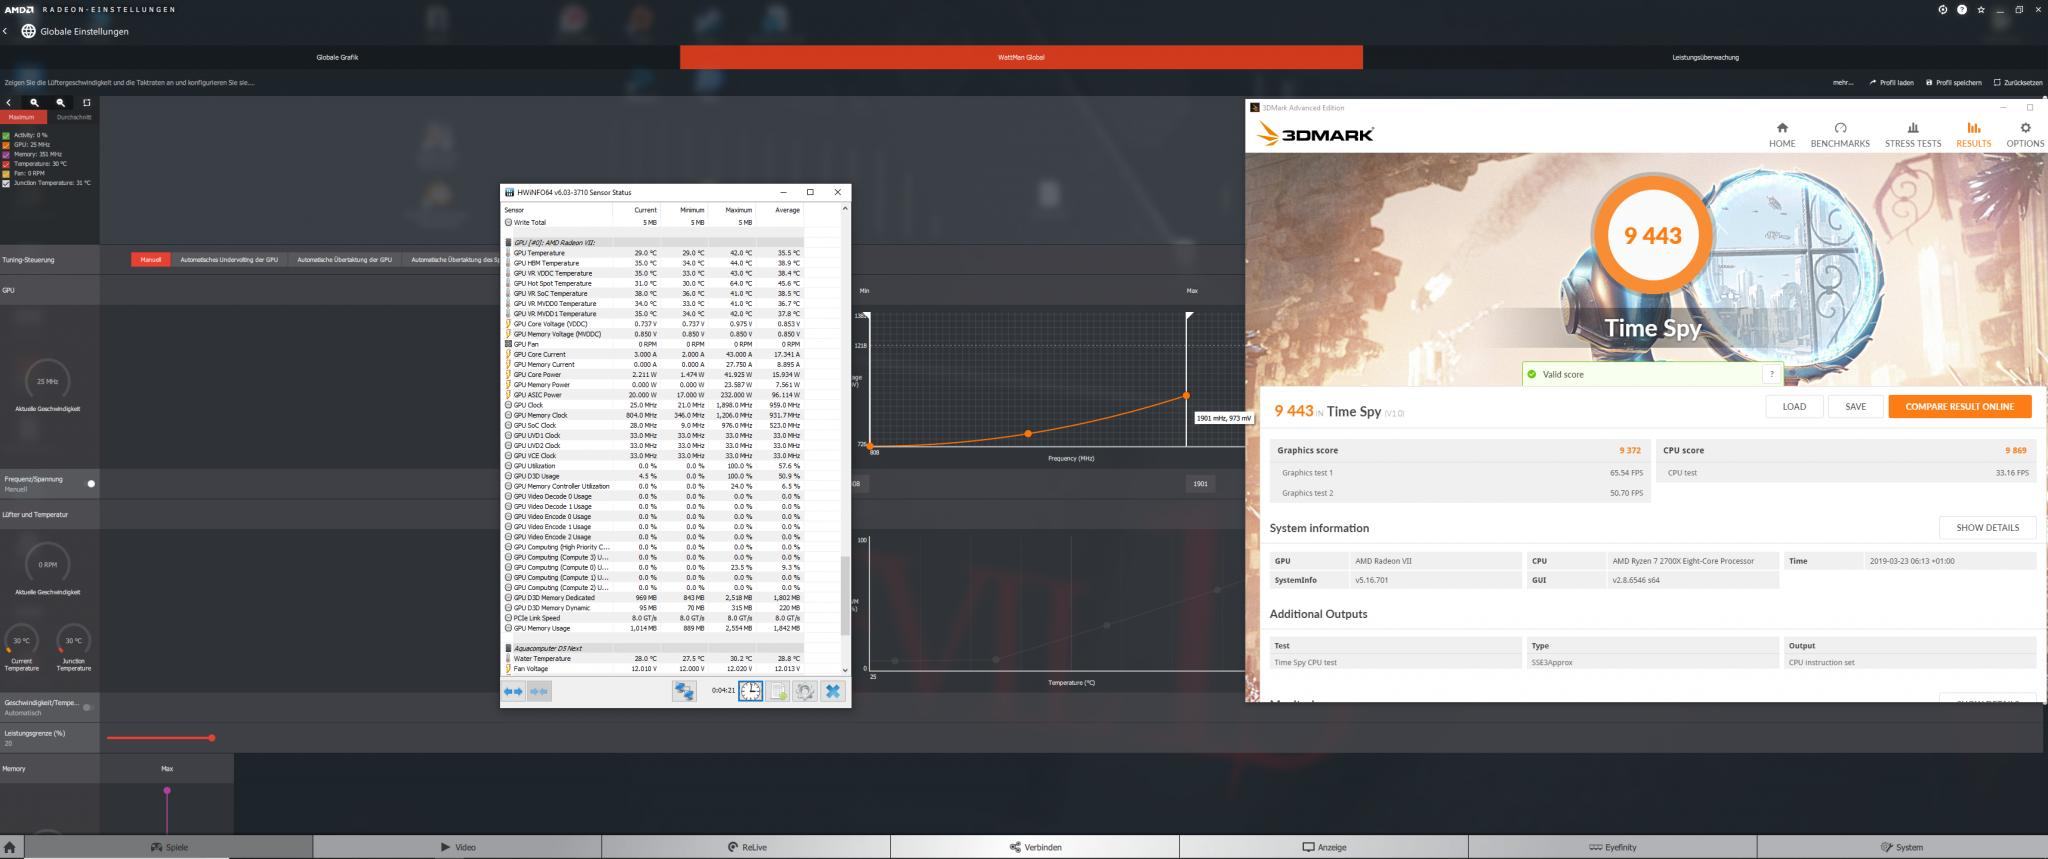Viewport: 2048px width, 859px height.
Task: Toggle Fan 0 RPM graph checkbox
Action: [x=6, y=173]
